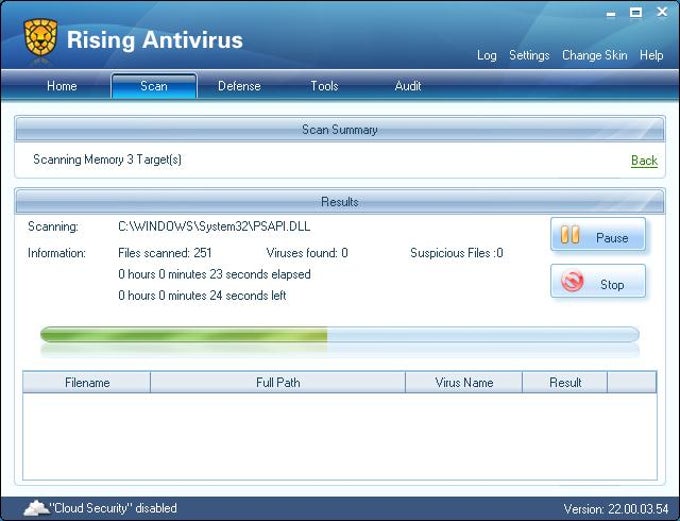Viewport: 680px width, 521px height.
Task: Click the C:\WINDOWS\System32\PSAPI.DLL path text
Action: pyautogui.click(x=214, y=226)
